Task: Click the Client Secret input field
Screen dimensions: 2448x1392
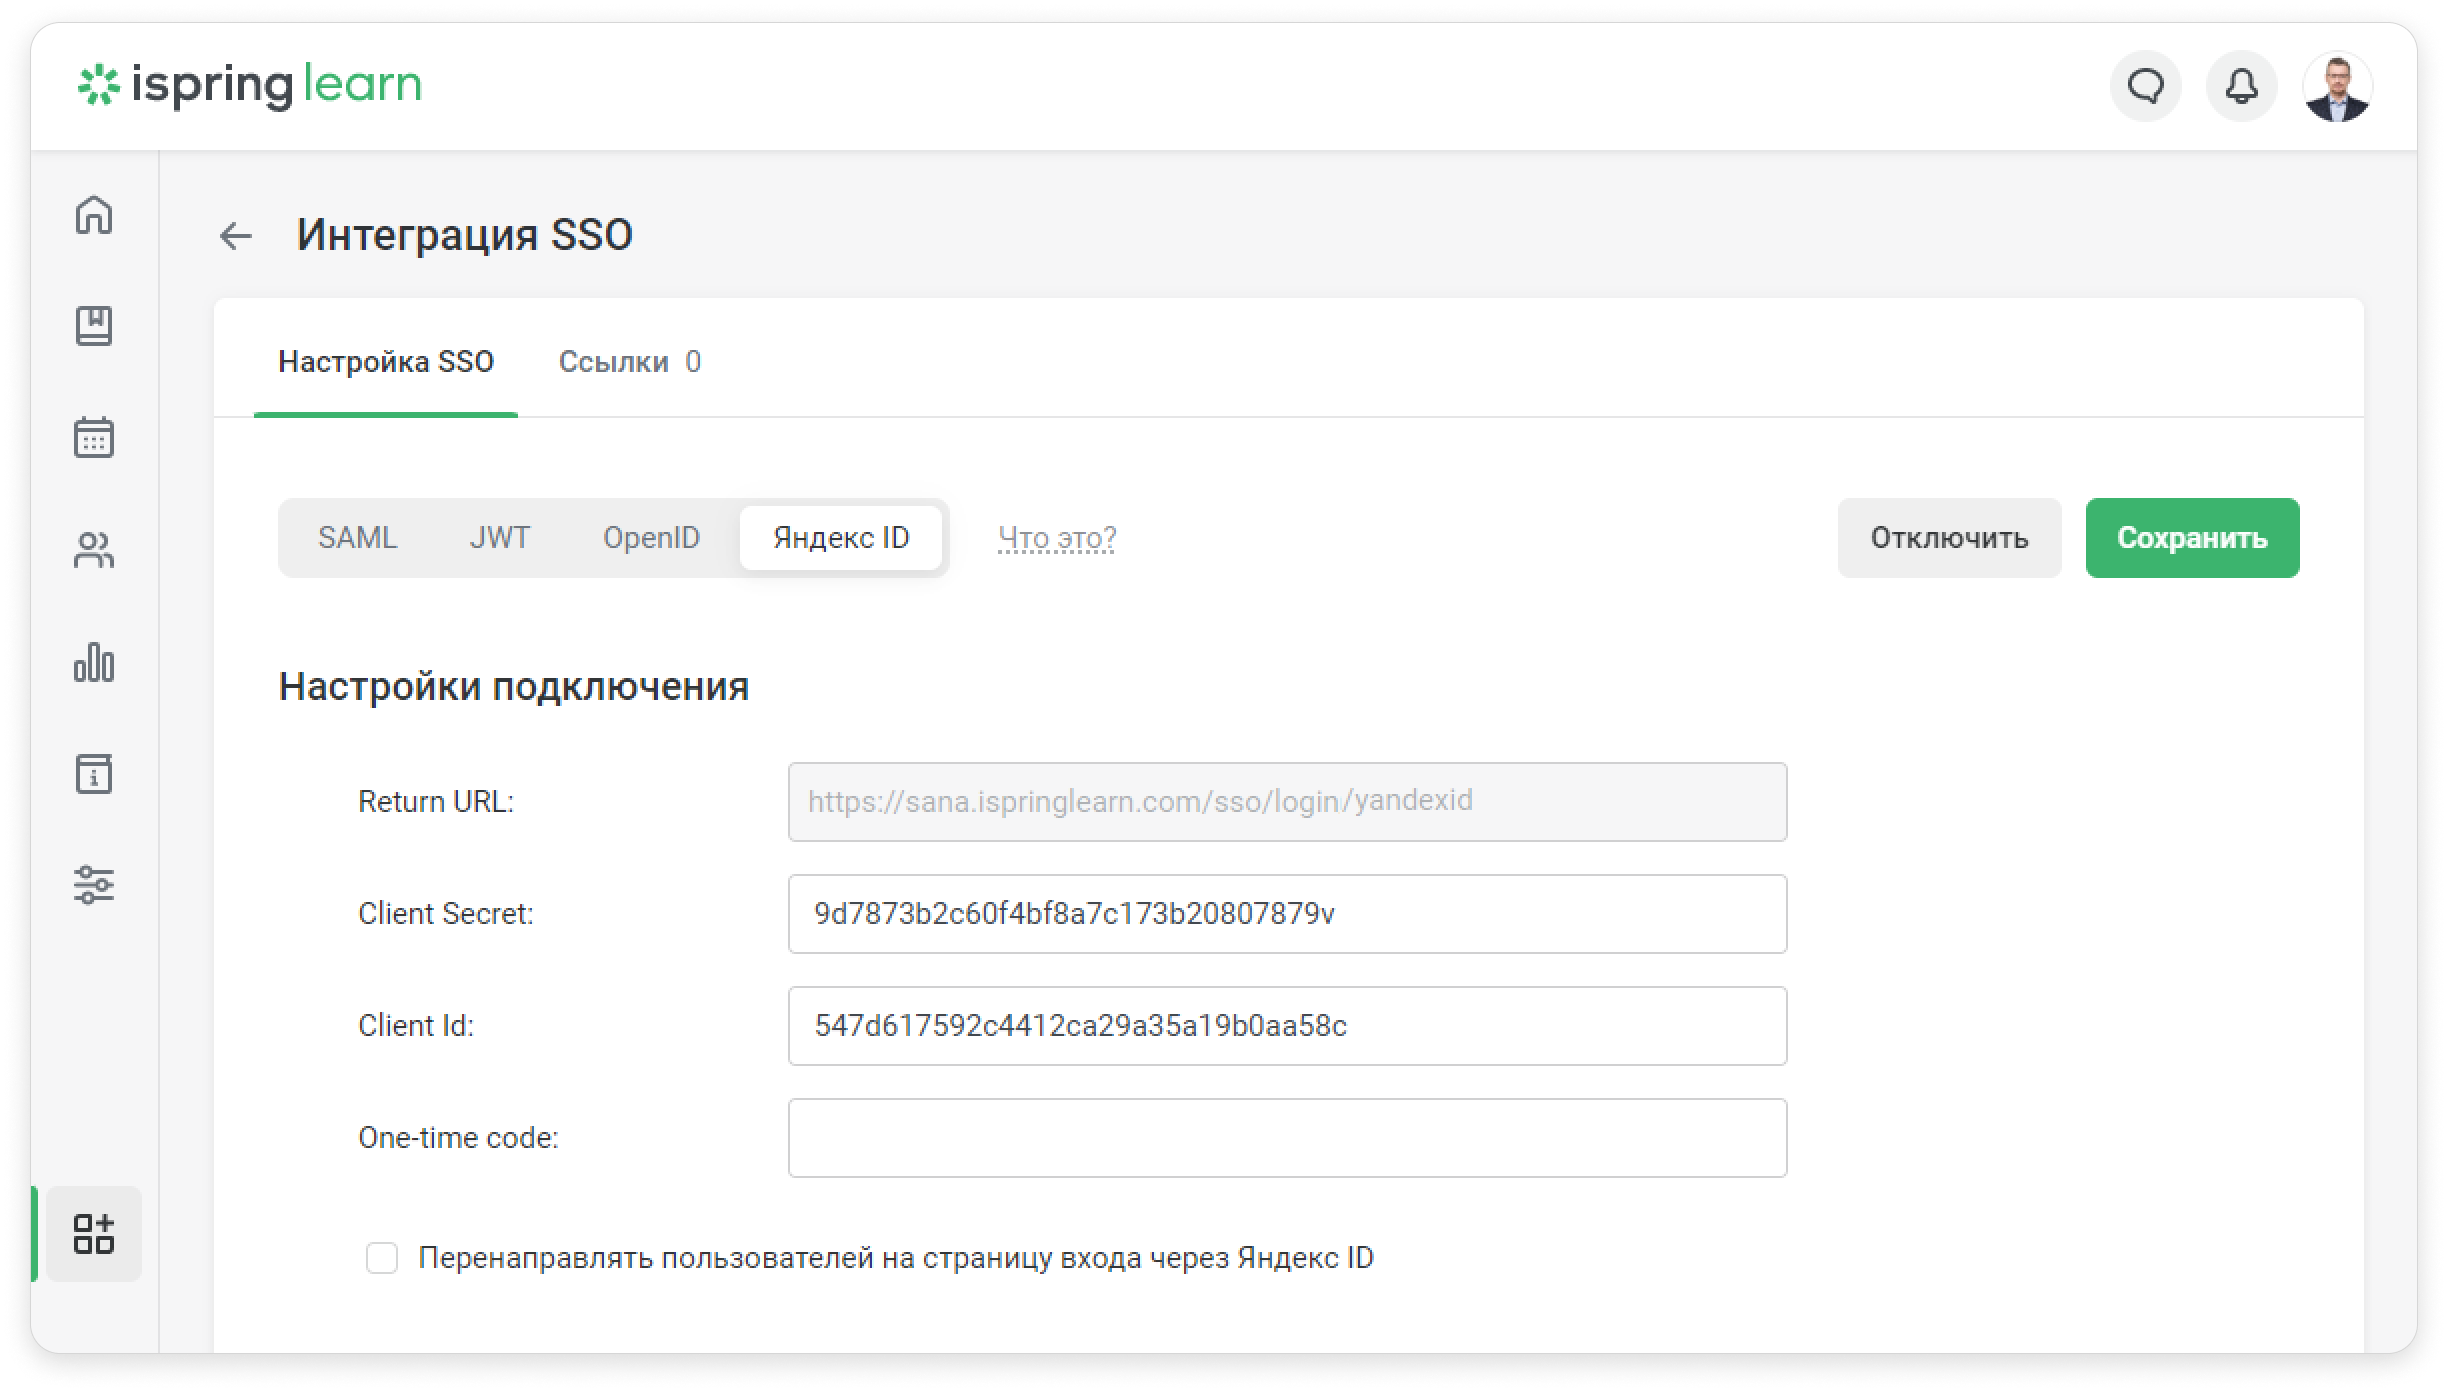Action: click(1287, 914)
